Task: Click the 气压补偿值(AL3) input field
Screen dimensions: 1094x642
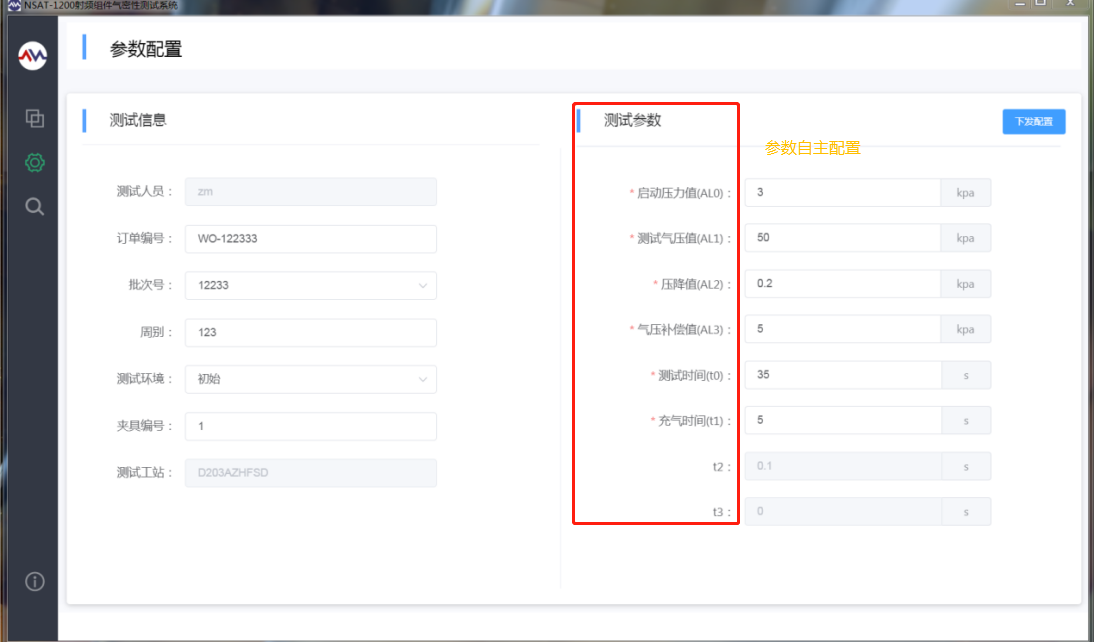Action: pyautogui.click(x=842, y=329)
